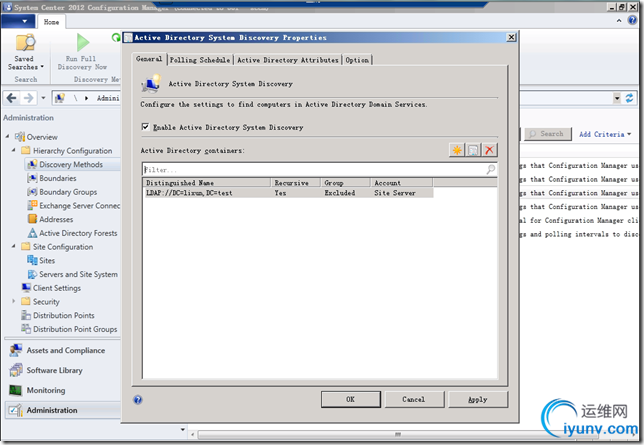Sort by Account column header

(x=401, y=182)
